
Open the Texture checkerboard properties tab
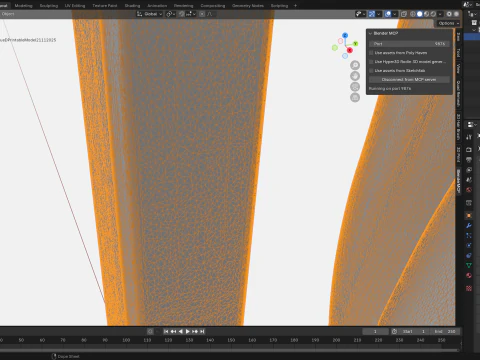point(469,288)
